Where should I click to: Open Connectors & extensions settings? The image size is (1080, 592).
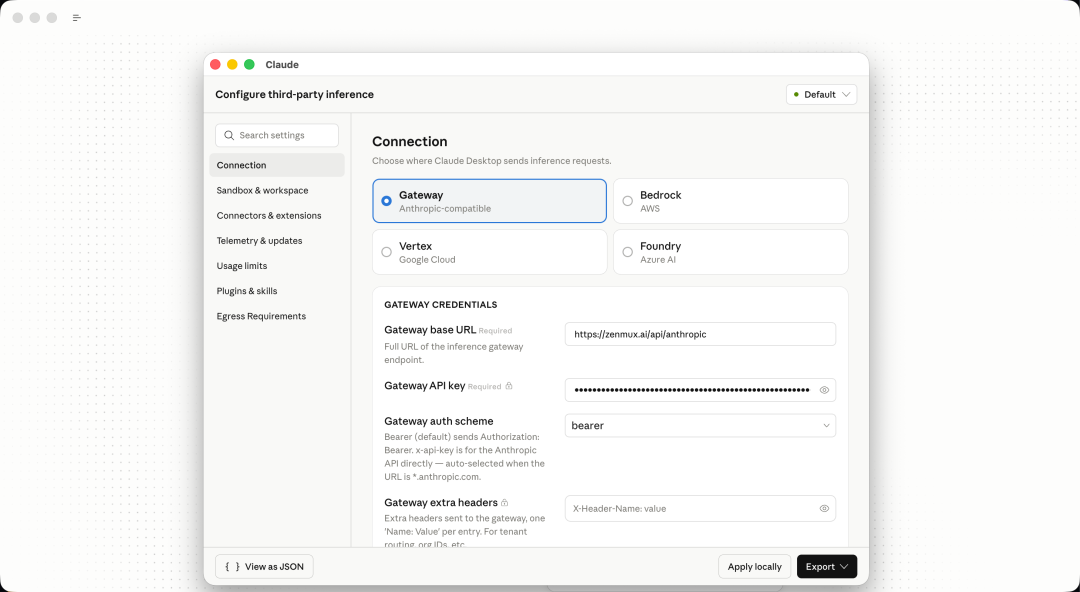coord(277,216)
